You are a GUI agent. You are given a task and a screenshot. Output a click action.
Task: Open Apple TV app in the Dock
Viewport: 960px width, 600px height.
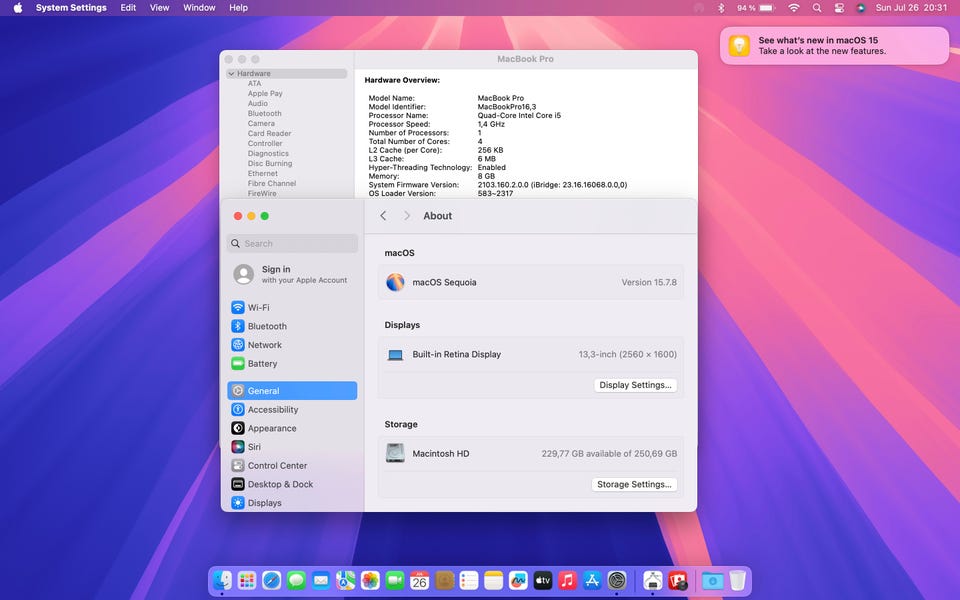542,580
